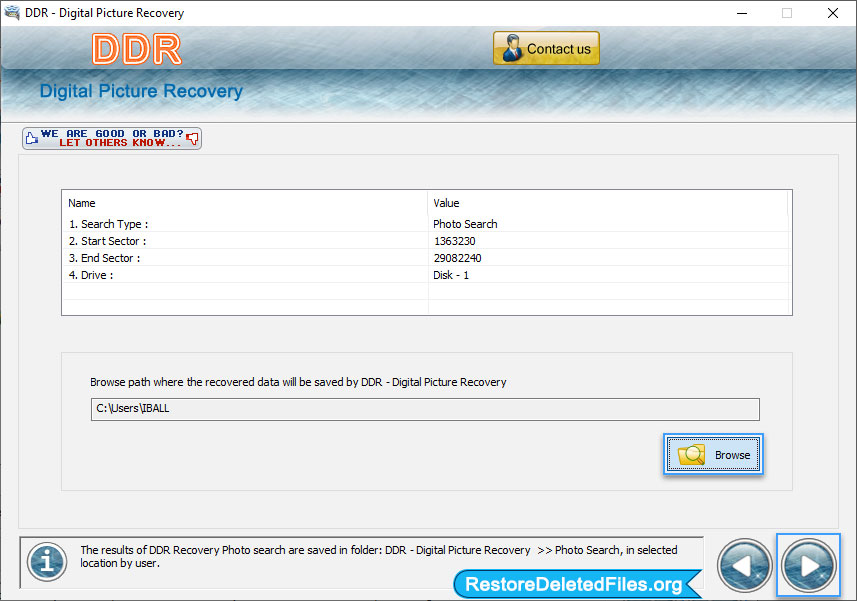This screenshot has height=601, width=857.
Task: Select the 'Drive' row name
Action: 91,275
